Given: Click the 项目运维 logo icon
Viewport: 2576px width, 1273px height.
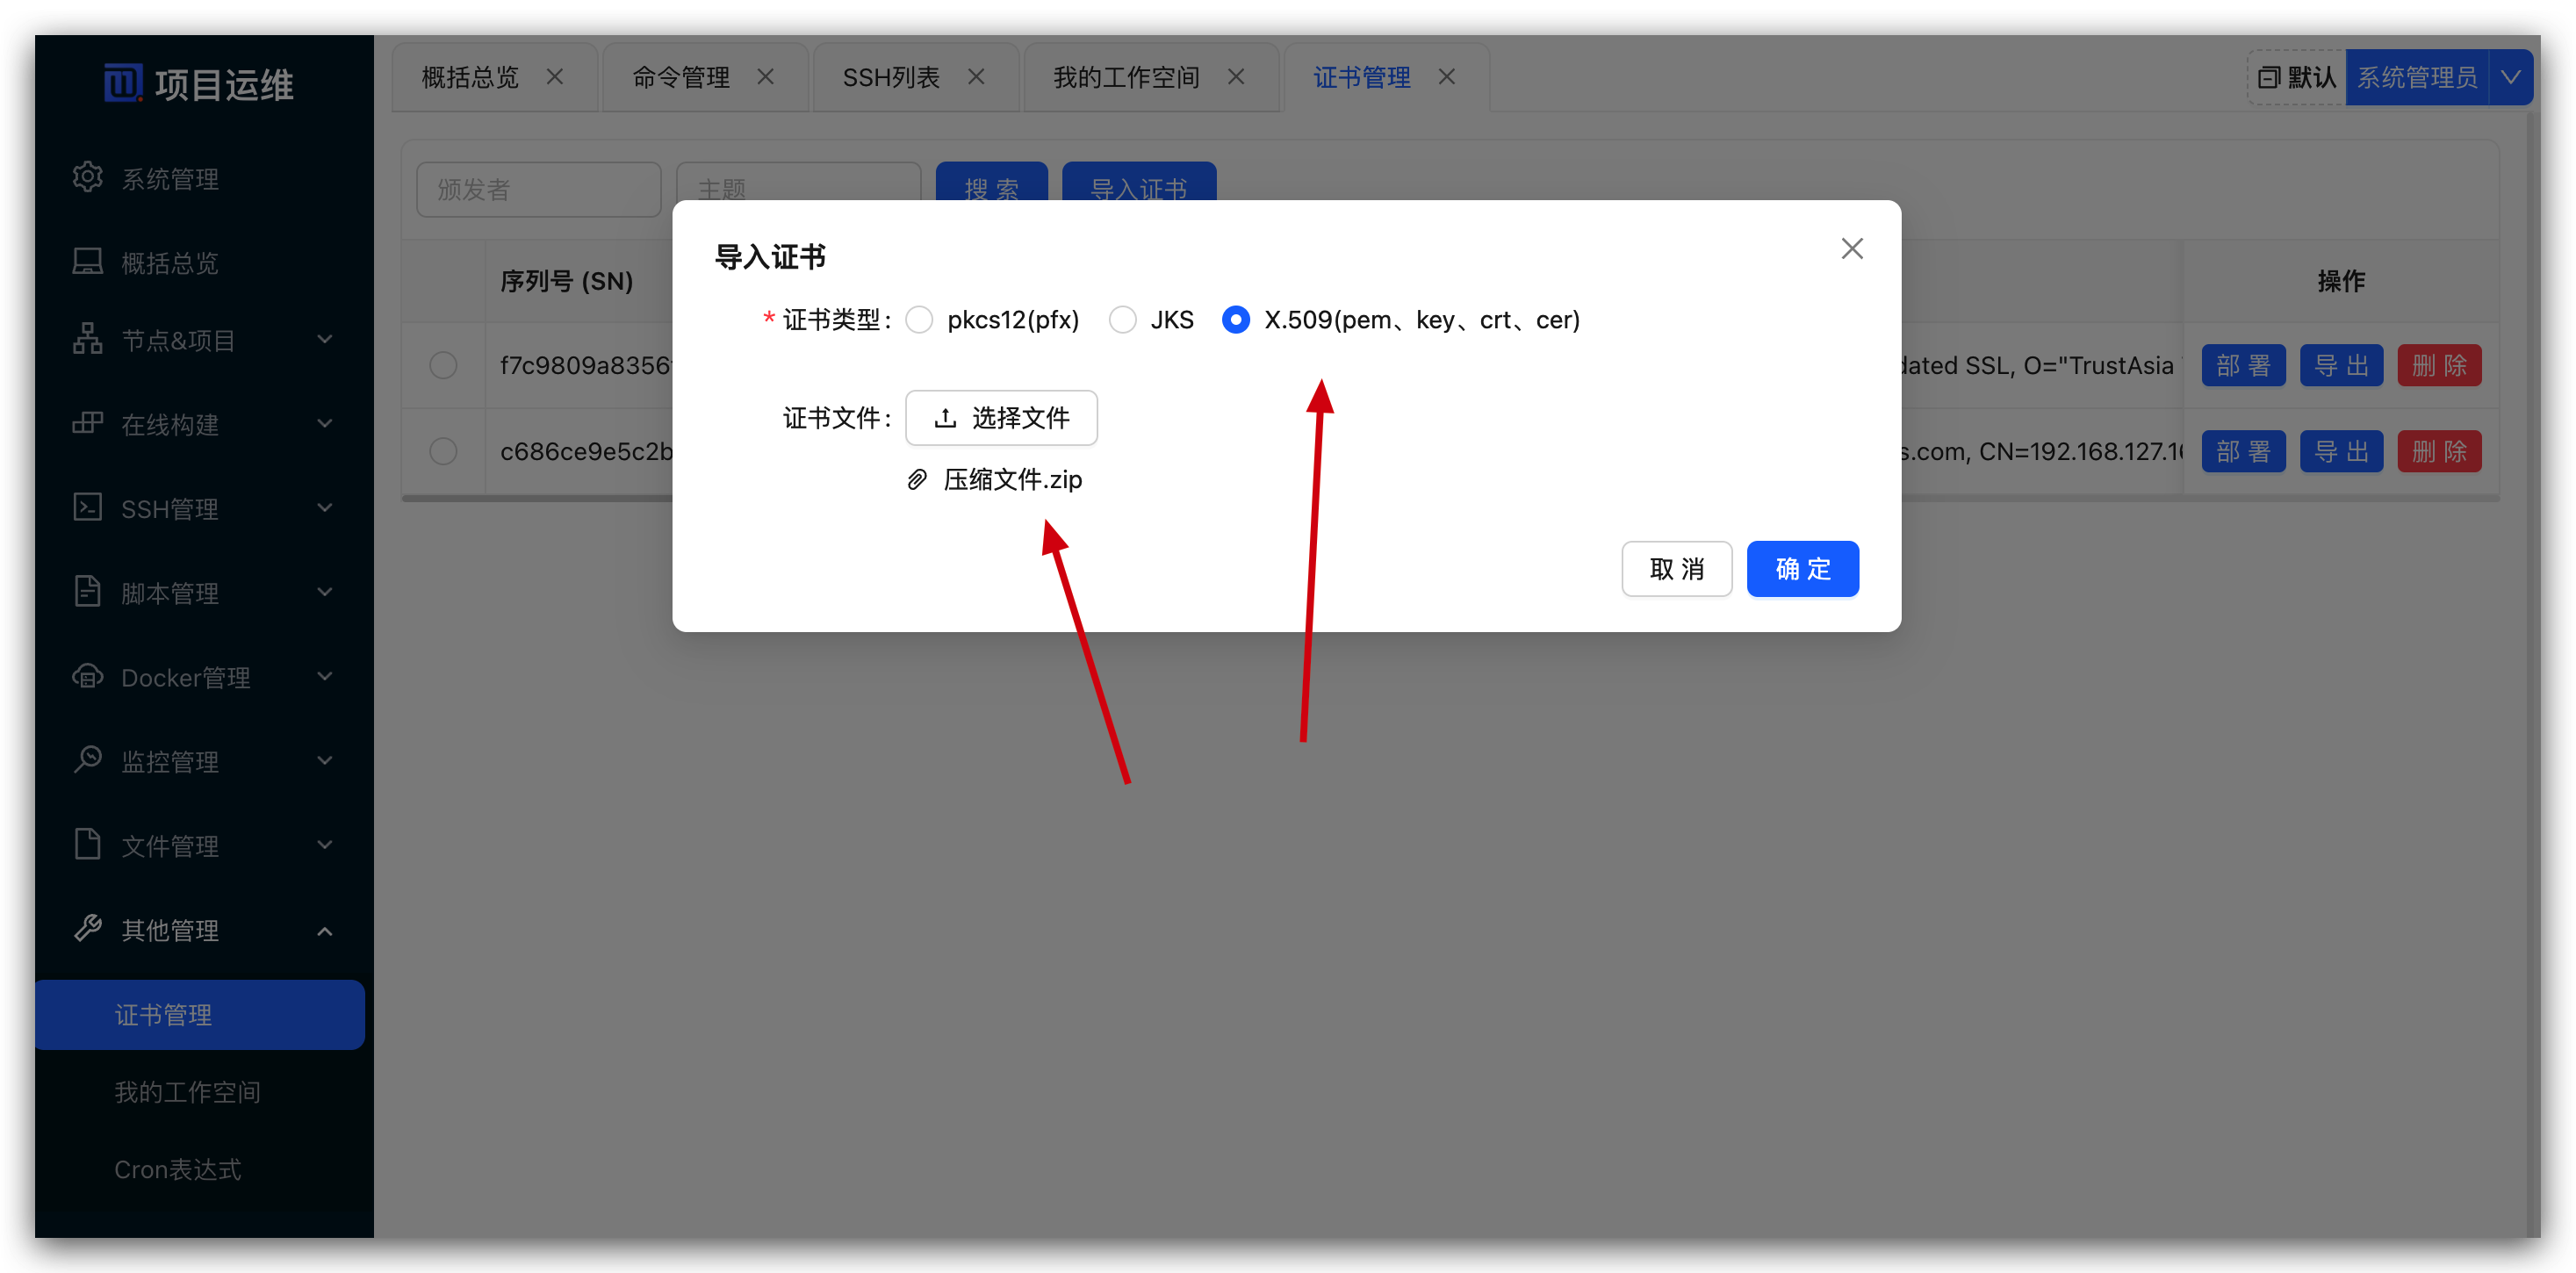Looking at the screenshot, I should 122,82.
